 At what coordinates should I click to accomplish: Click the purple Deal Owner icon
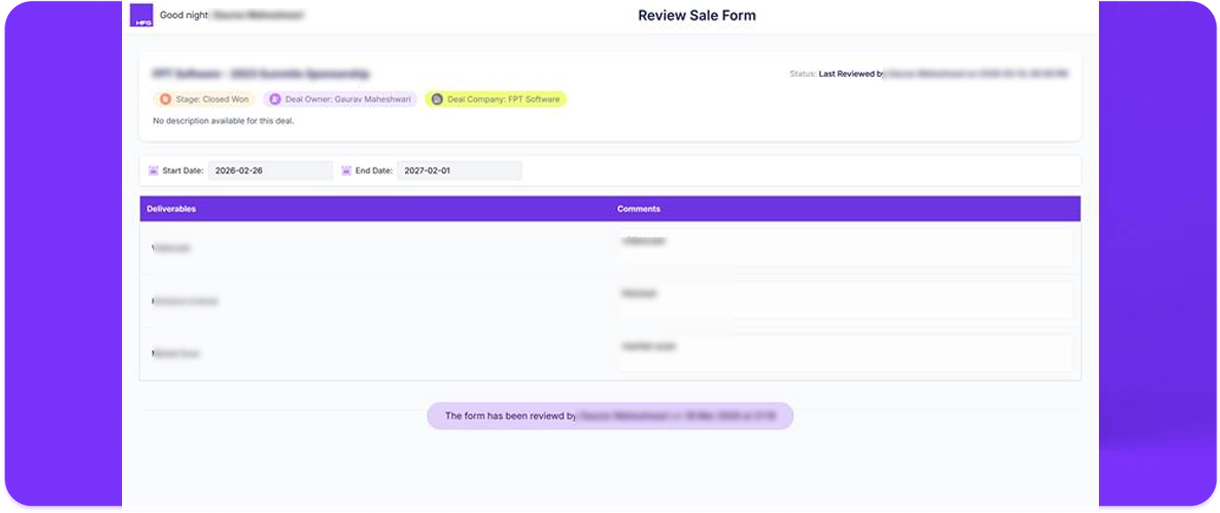pyautogui.click(x=275, y=99)
